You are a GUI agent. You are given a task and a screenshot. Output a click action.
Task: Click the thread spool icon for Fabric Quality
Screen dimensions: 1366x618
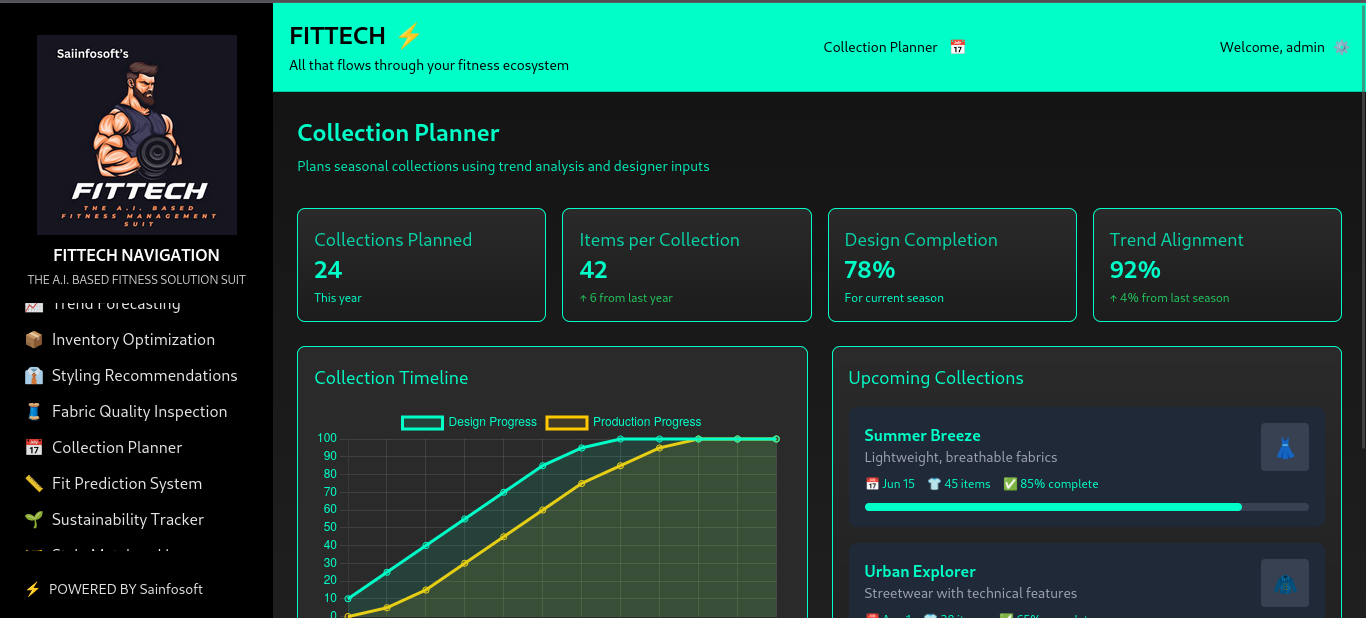pyautogui.click(x=34, y=412)
